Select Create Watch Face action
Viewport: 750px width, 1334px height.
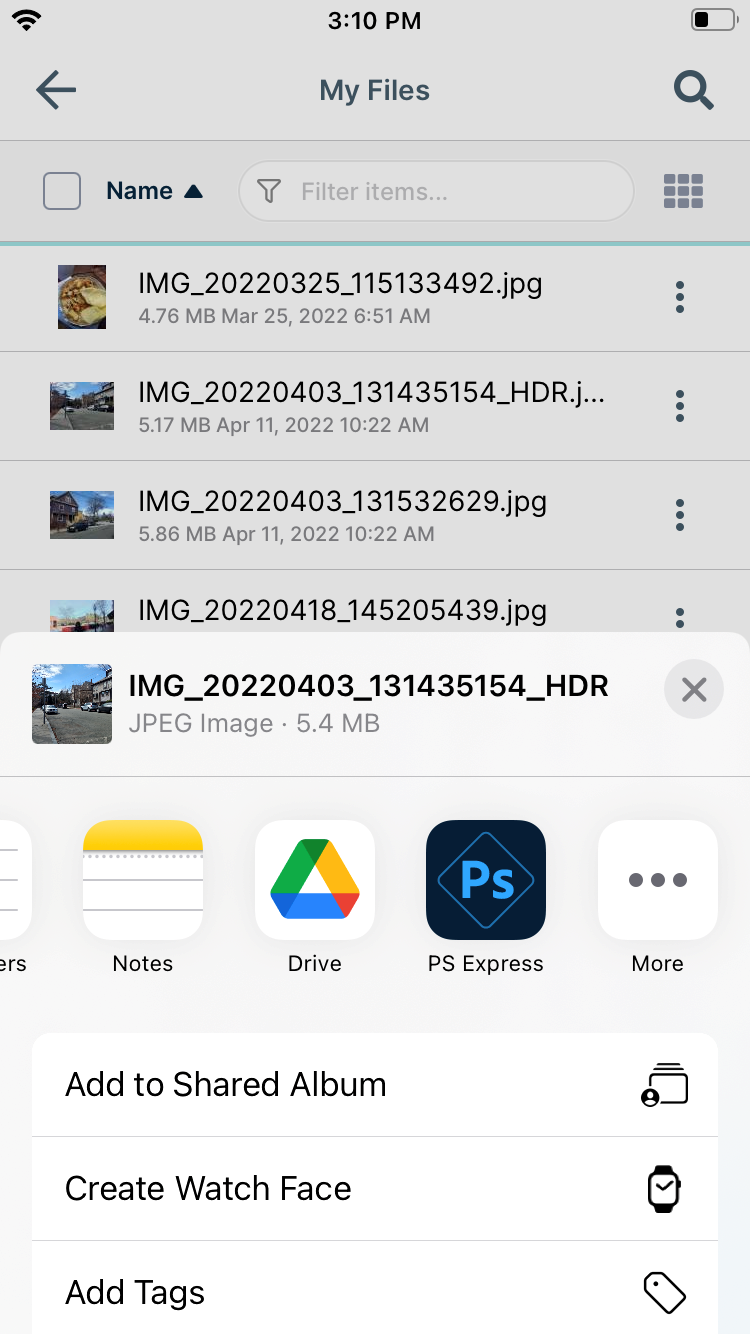pos(375,1189)
